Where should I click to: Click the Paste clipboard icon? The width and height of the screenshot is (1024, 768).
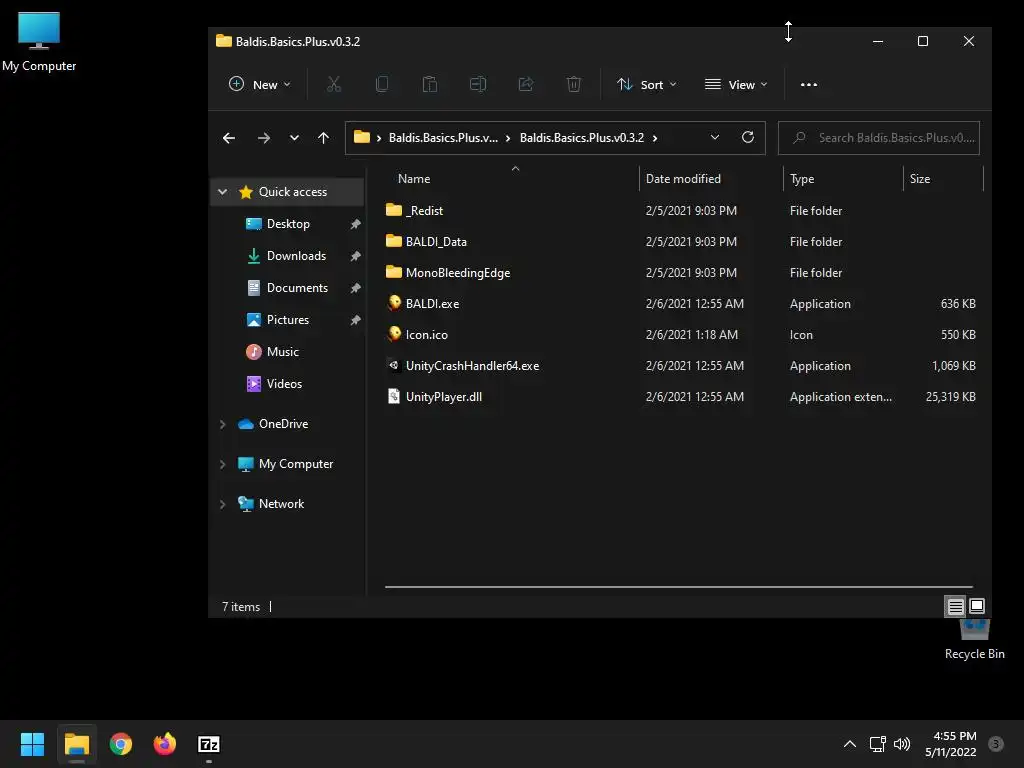pyautogui.click(x=430, y=84)
